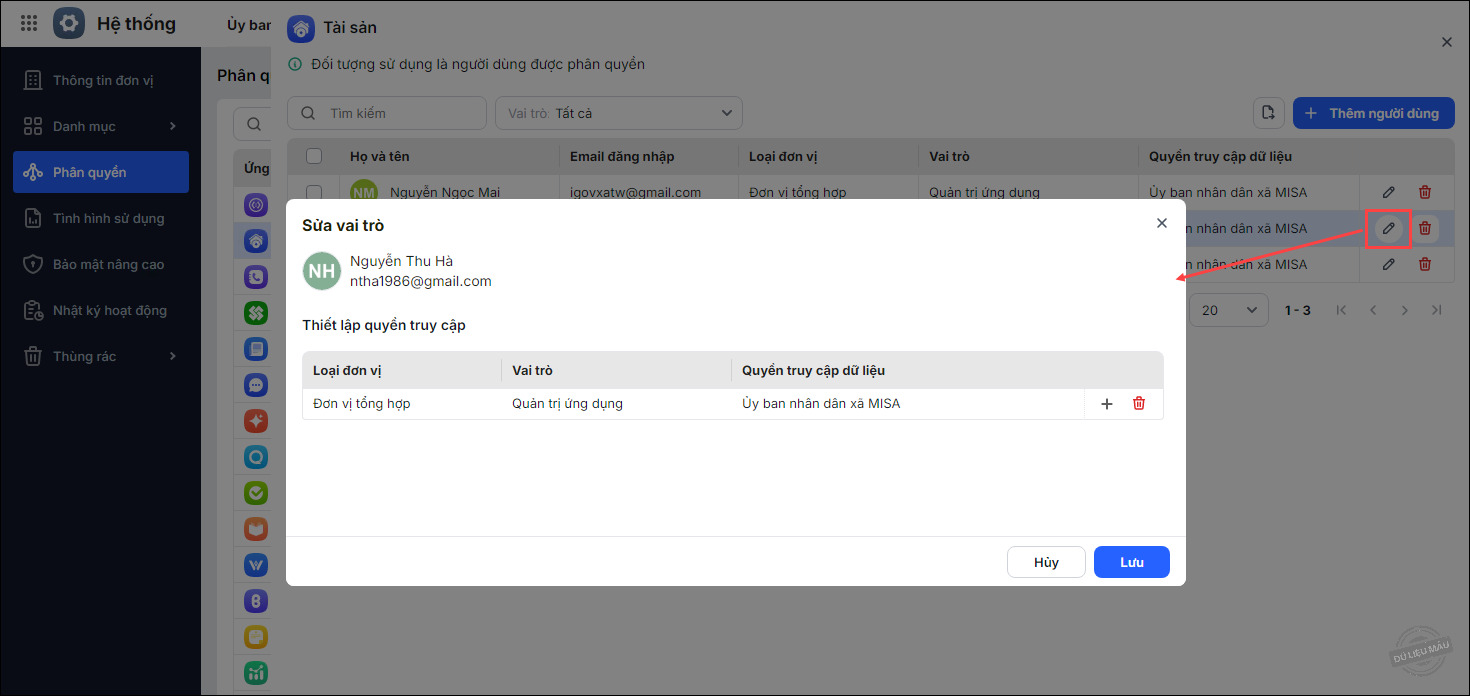Image resolution: width=1470 pixels, height=696 pixels.
Task: Select the blue chat bubble app icon
Action: [256, 385]
